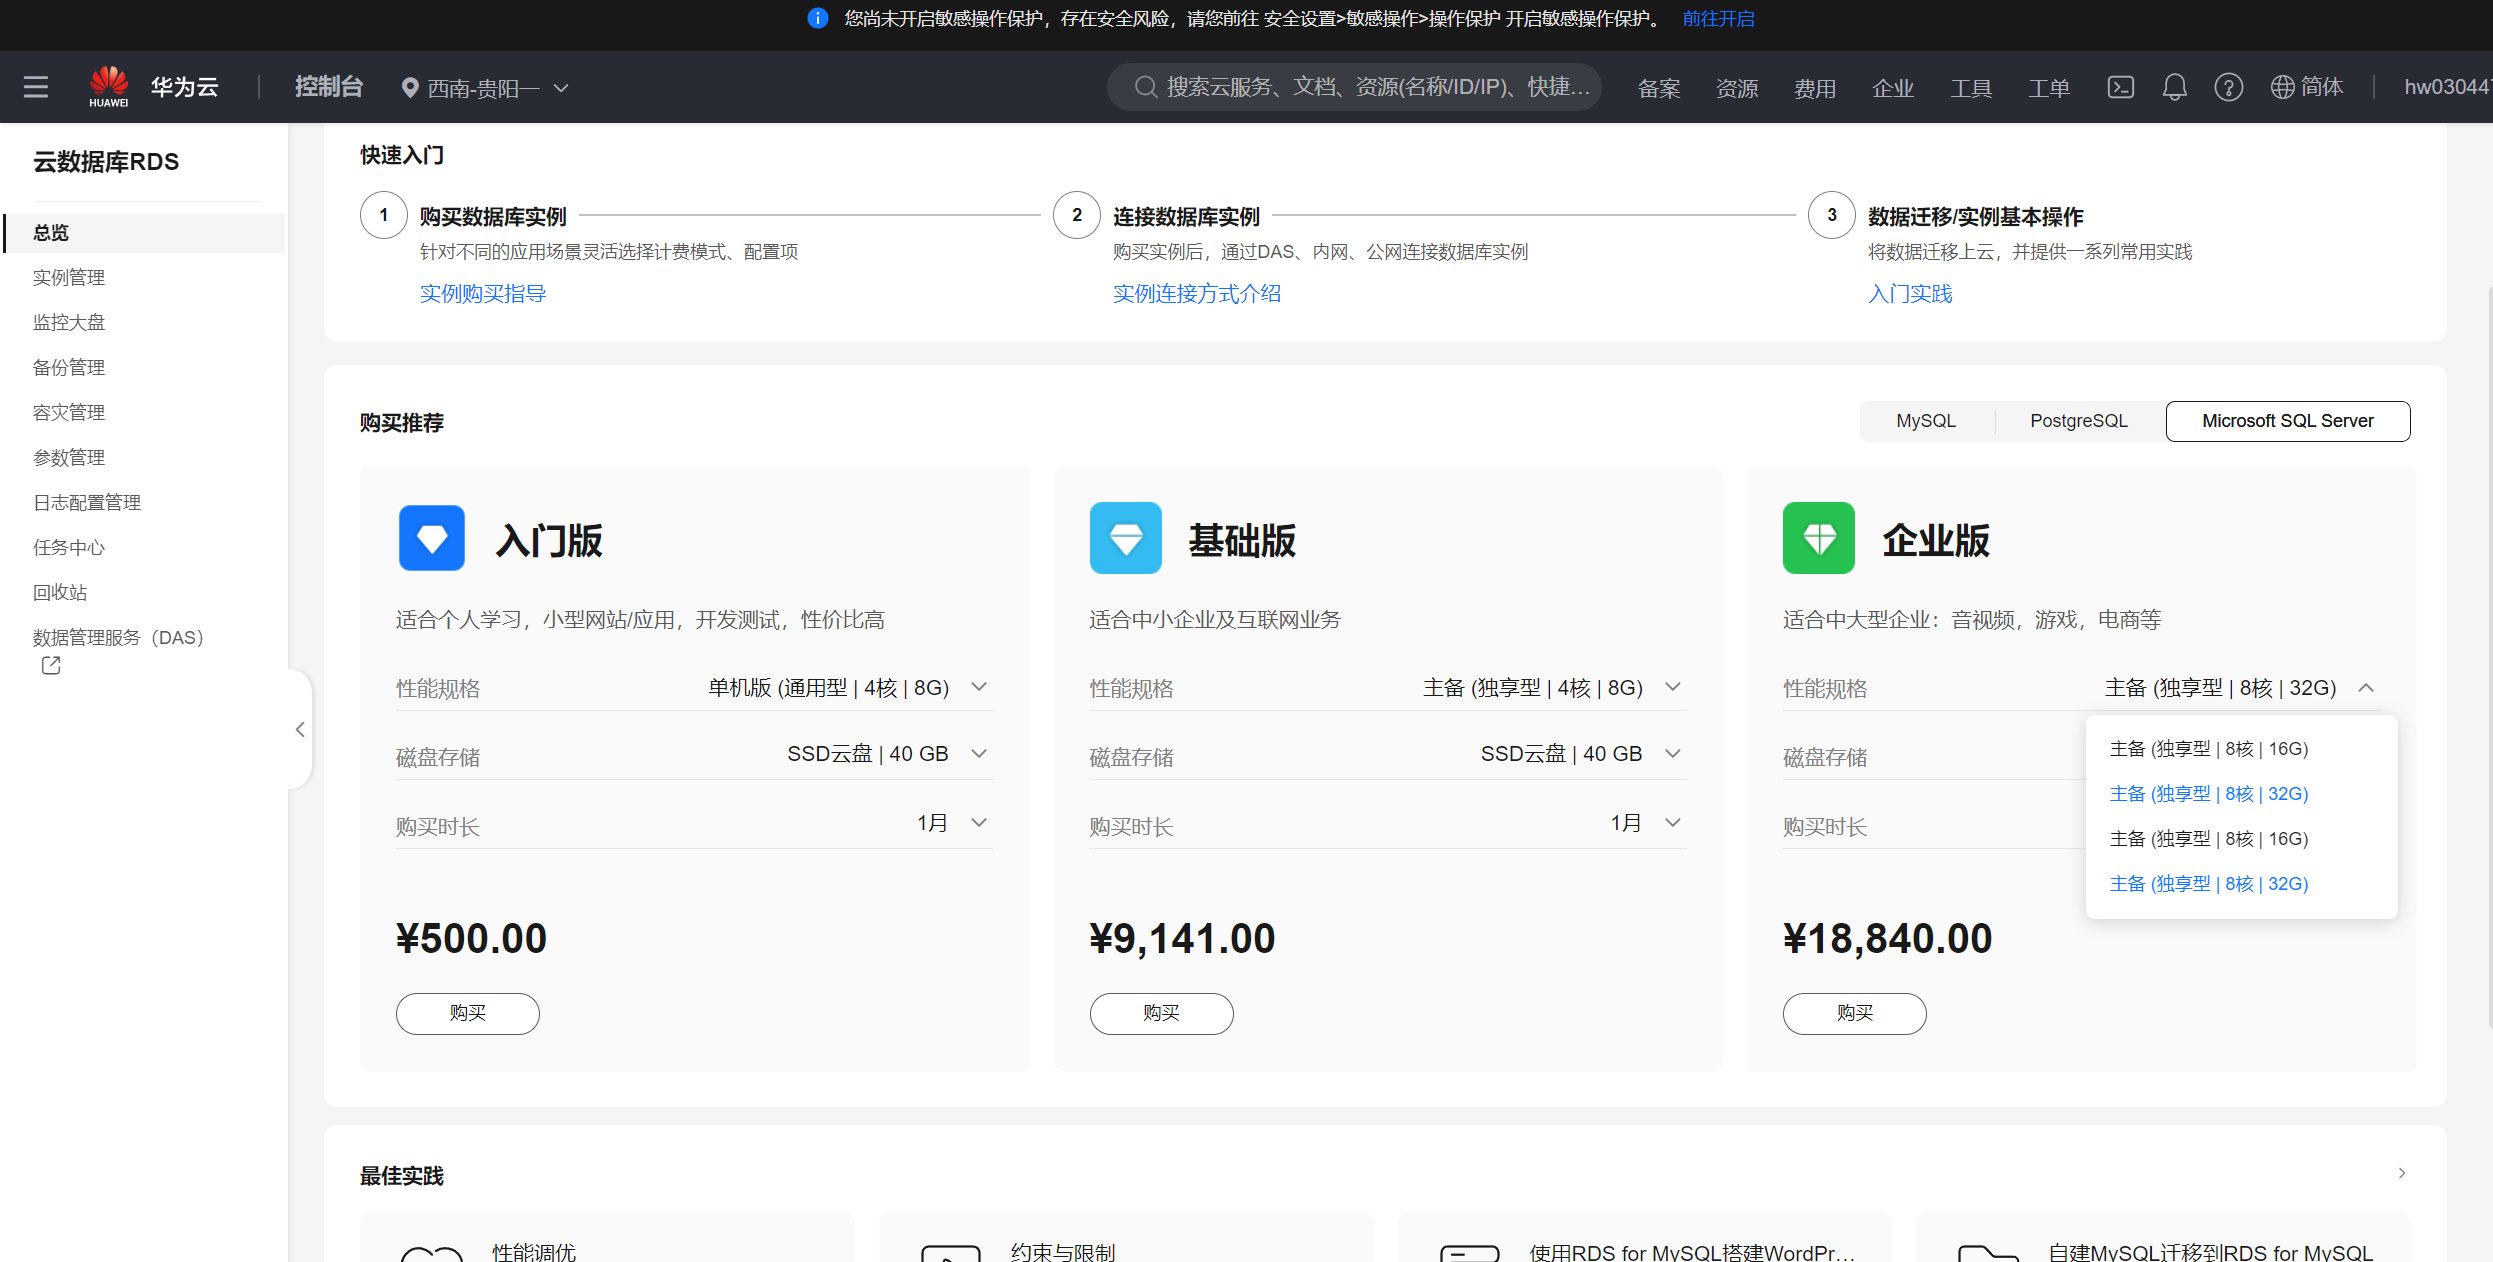Click 购买 button under 入门版
2493x1262 pixels.
(467, 1013)
